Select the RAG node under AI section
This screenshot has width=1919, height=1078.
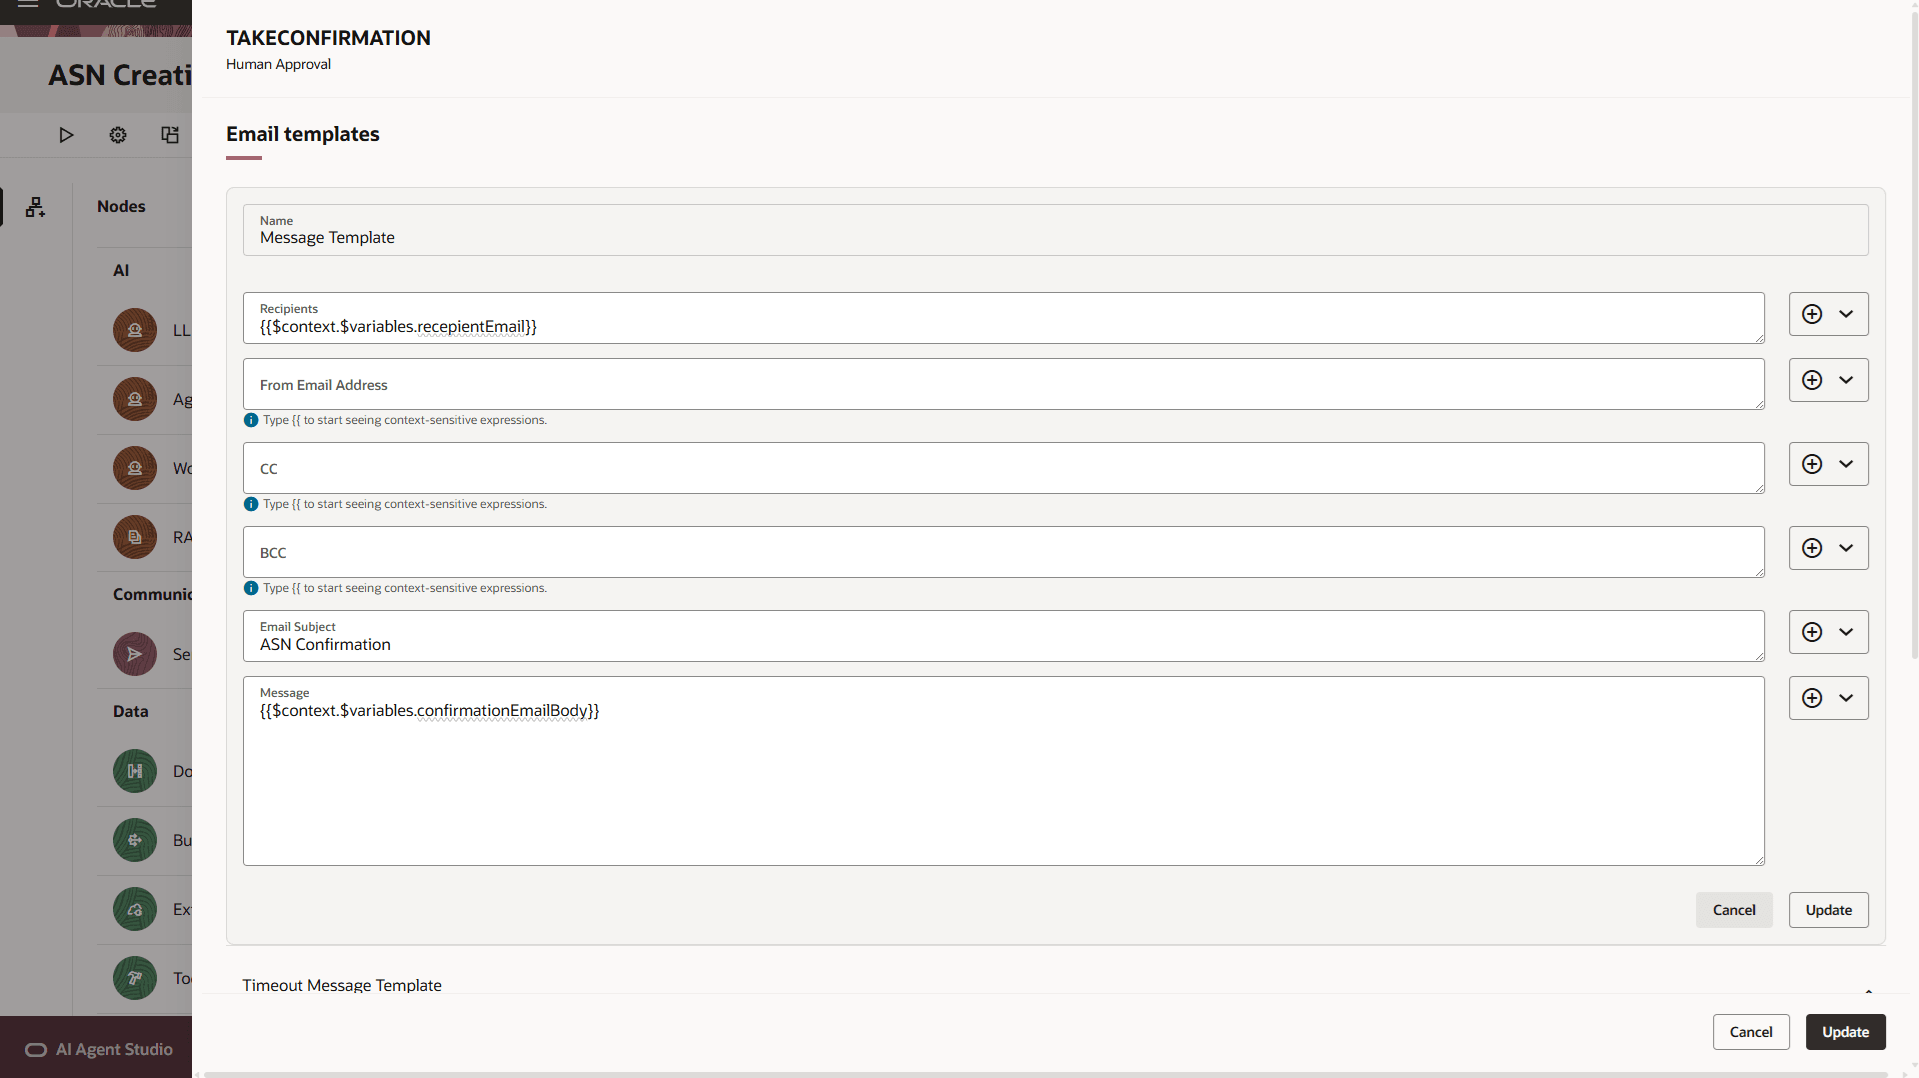[134, 537]
